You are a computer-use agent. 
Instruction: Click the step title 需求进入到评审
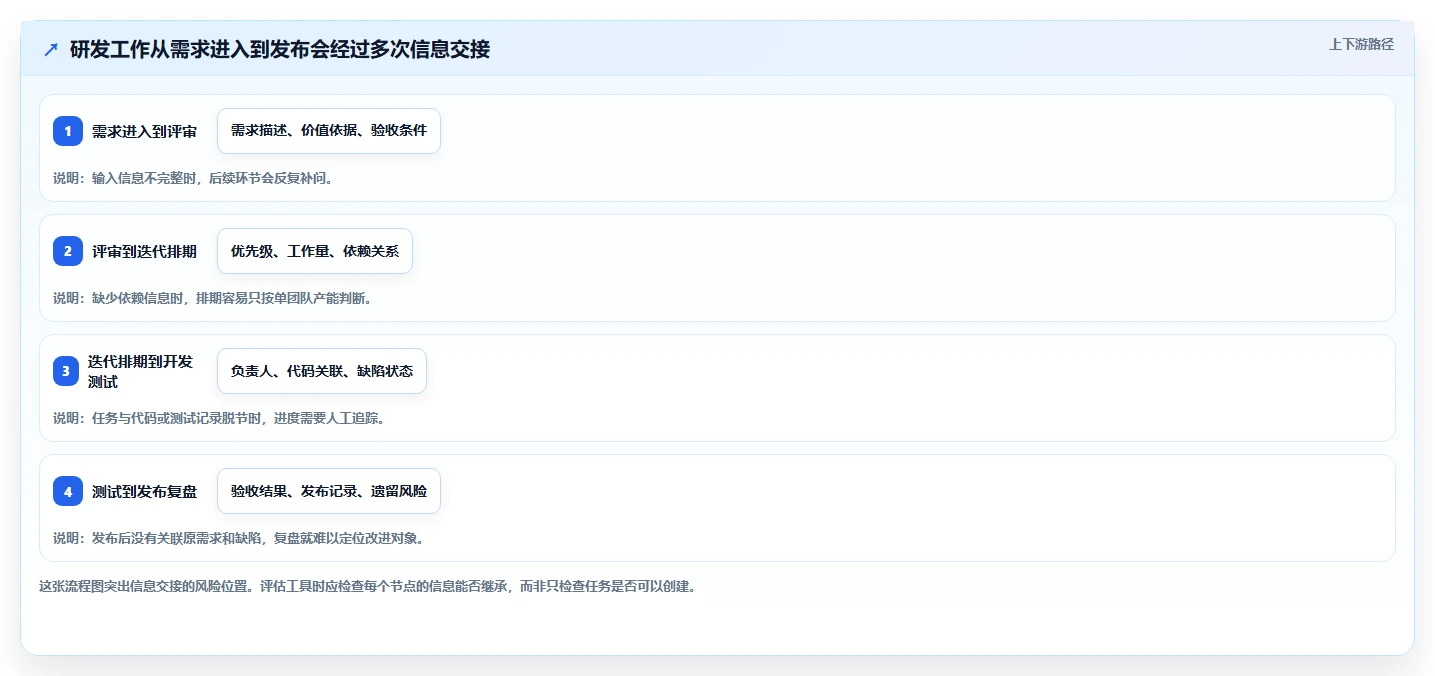[x=144, y=131]
